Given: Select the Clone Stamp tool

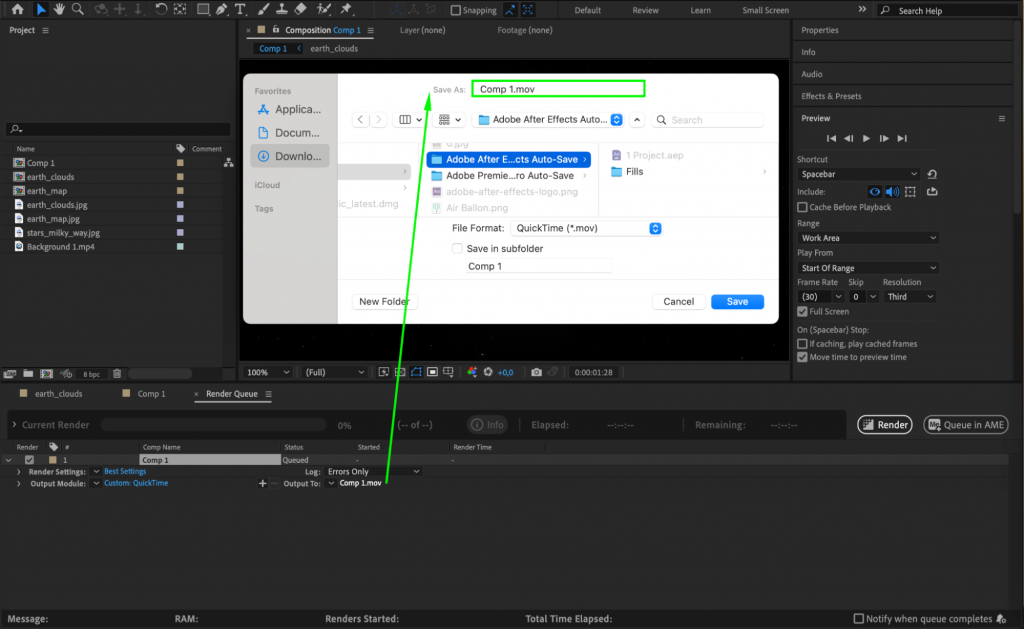Looking at the screenshot, I should pyautogui.click(x=283, y=10).
